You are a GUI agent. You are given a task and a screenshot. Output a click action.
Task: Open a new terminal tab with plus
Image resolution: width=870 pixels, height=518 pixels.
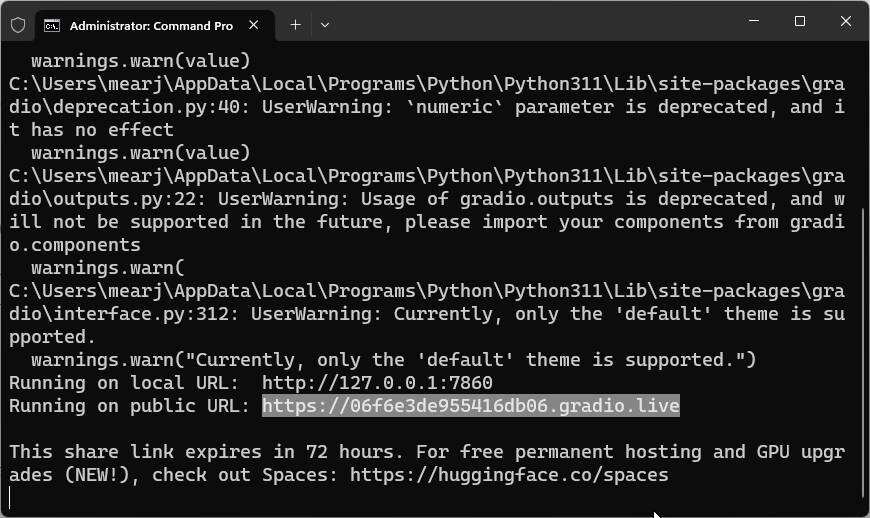[x=295, y=25]
